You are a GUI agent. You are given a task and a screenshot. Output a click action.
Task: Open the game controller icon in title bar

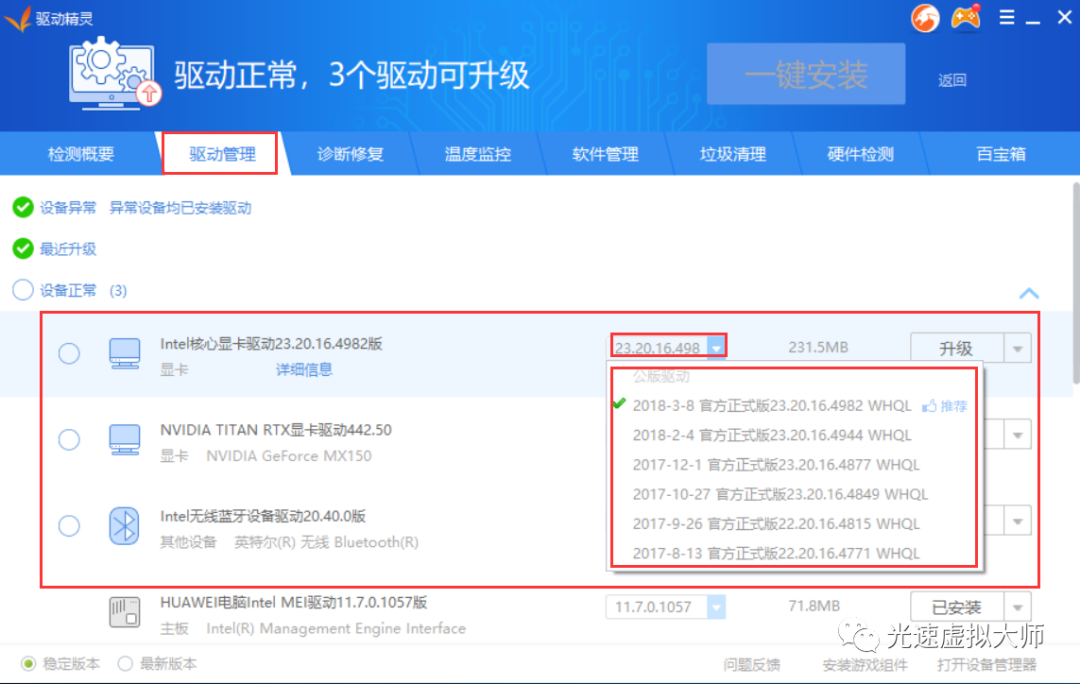966,17
